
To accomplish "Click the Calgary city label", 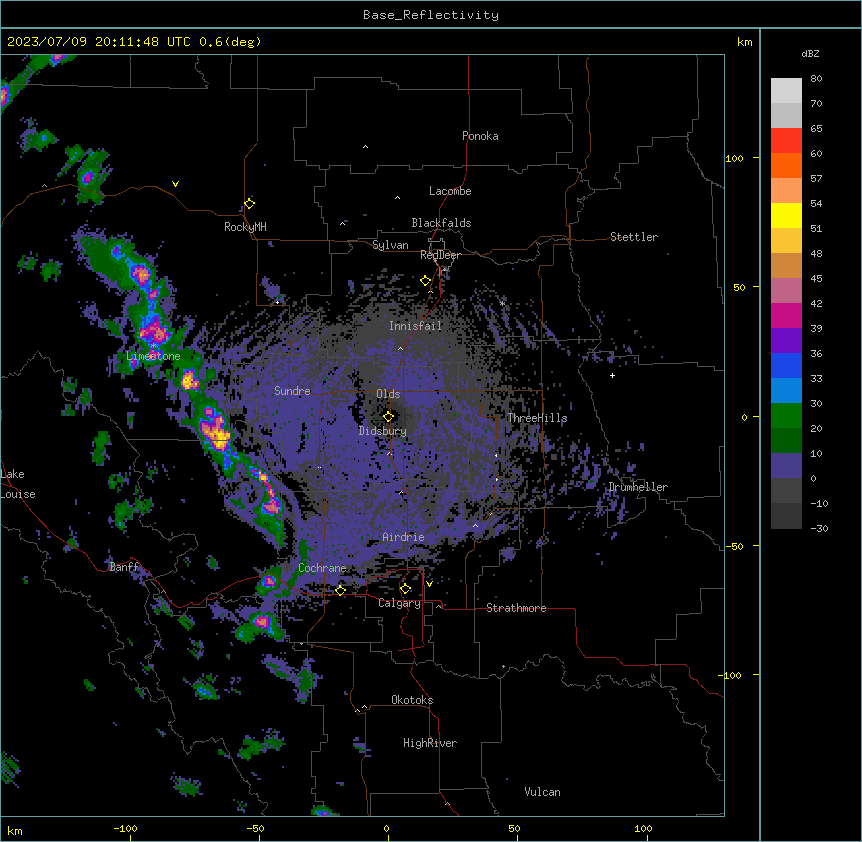I will tap(400, 603).
